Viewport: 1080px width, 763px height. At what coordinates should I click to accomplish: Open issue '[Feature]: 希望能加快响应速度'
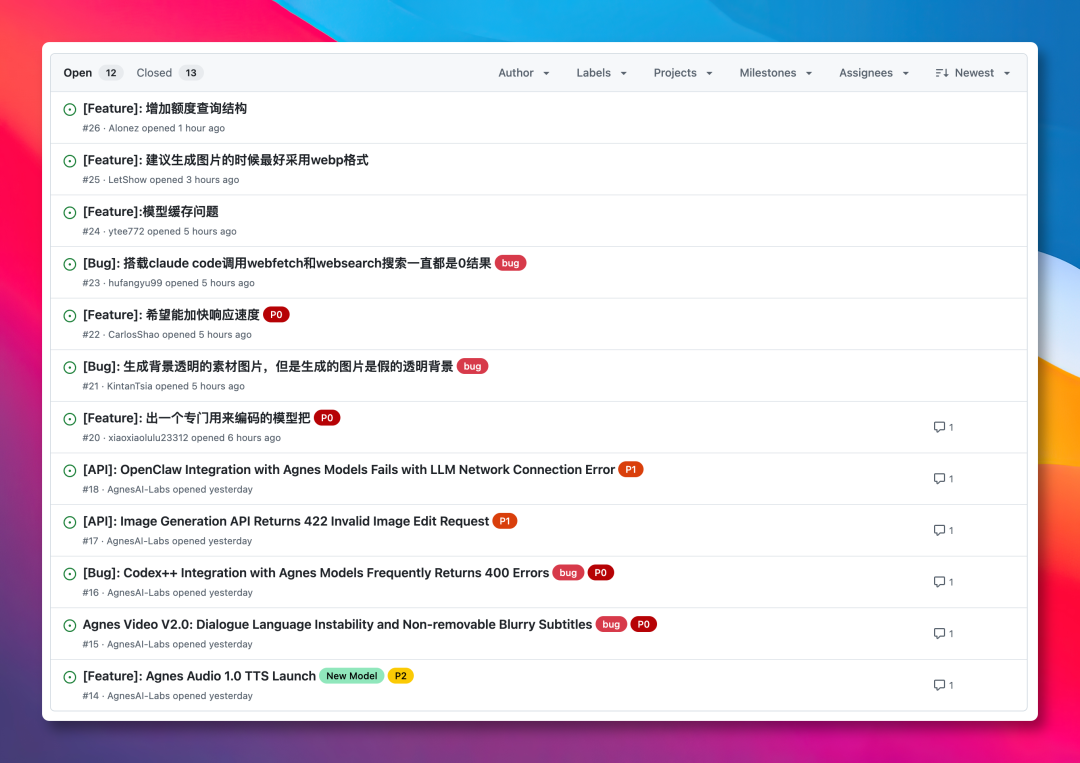(171, 315)
